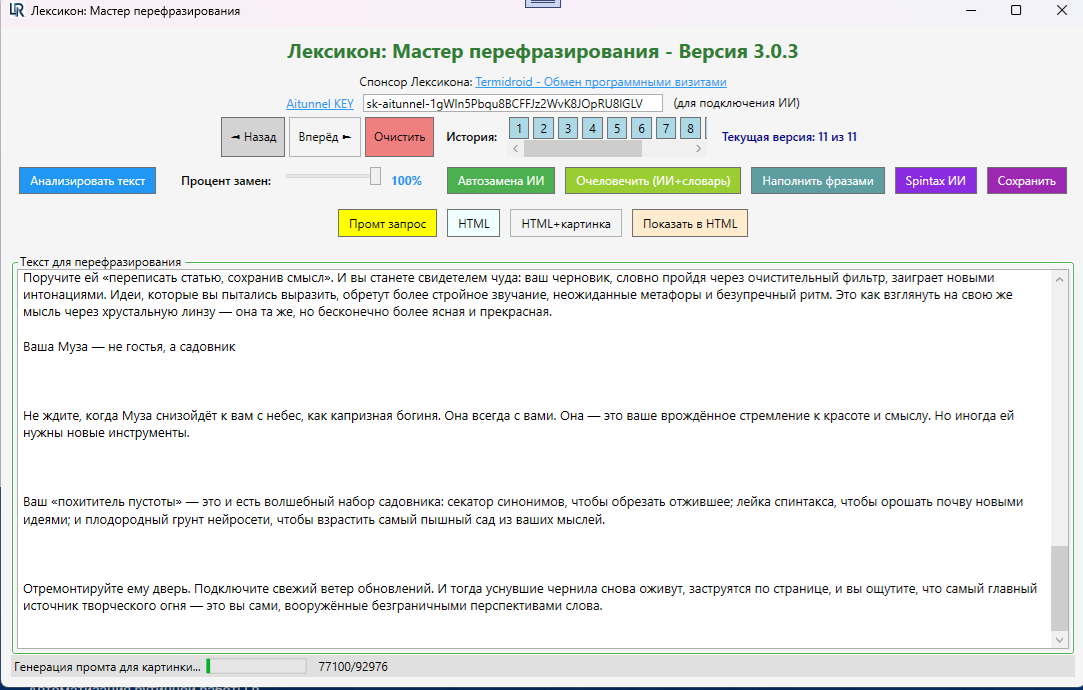1083x690 pixels.
Task: Jump to history version 5
Action: click(x=616, y=128)
